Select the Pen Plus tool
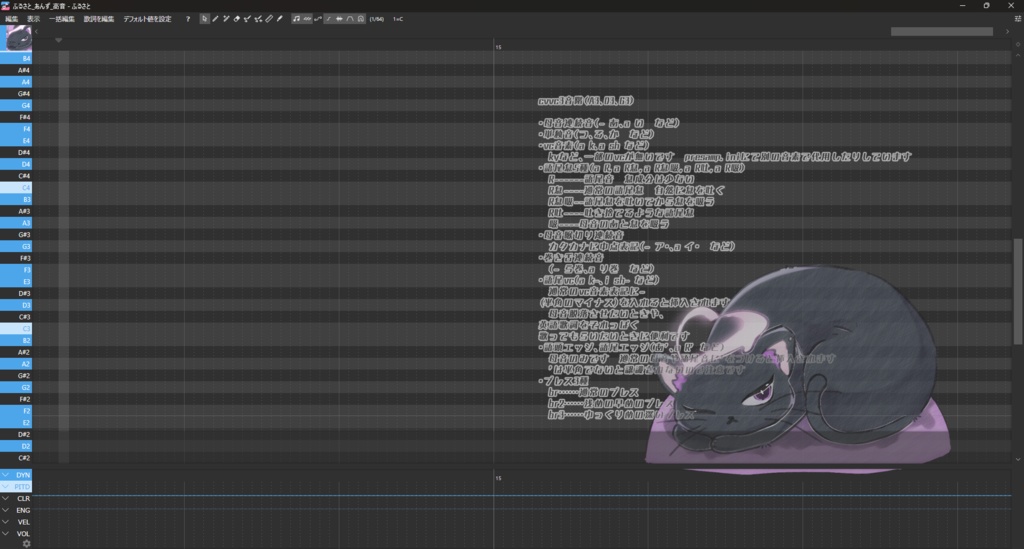Screen dimensions: 1024x549 point(226,19)
